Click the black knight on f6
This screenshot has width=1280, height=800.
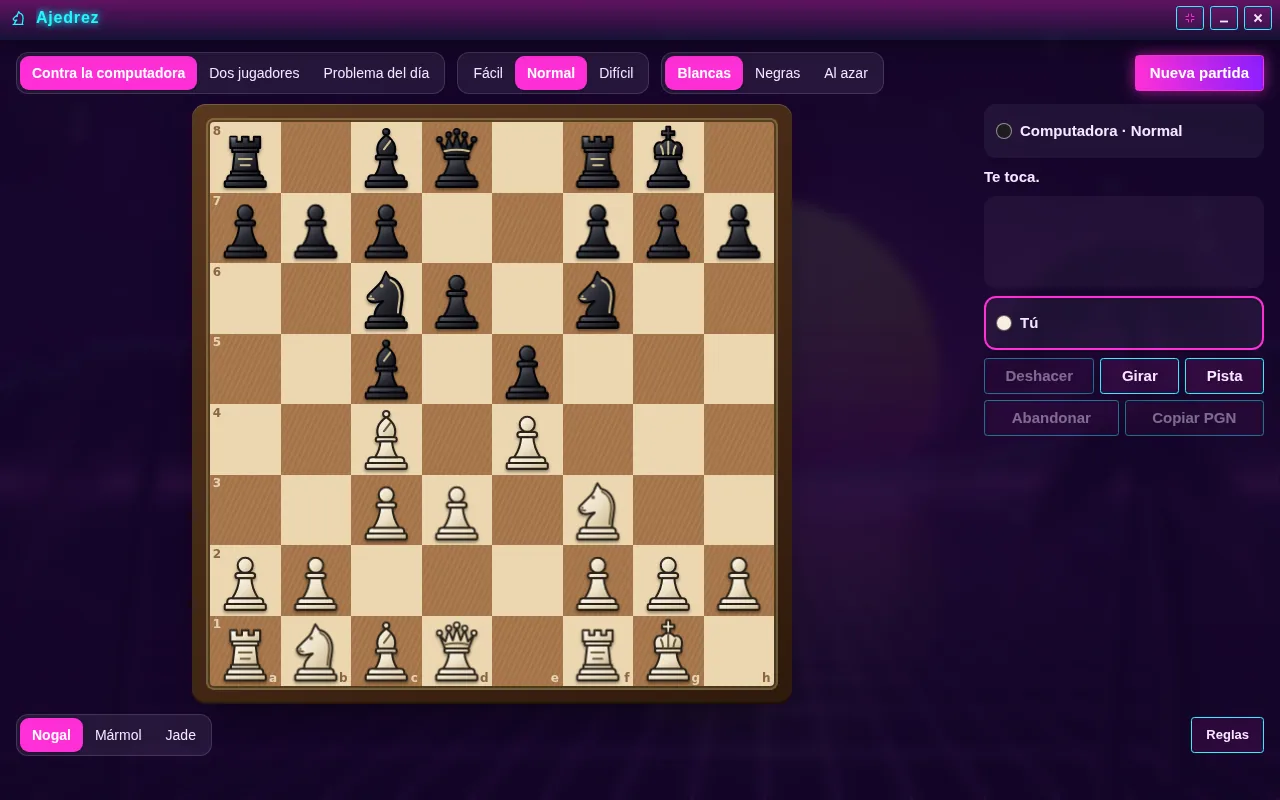pos(598,298)
